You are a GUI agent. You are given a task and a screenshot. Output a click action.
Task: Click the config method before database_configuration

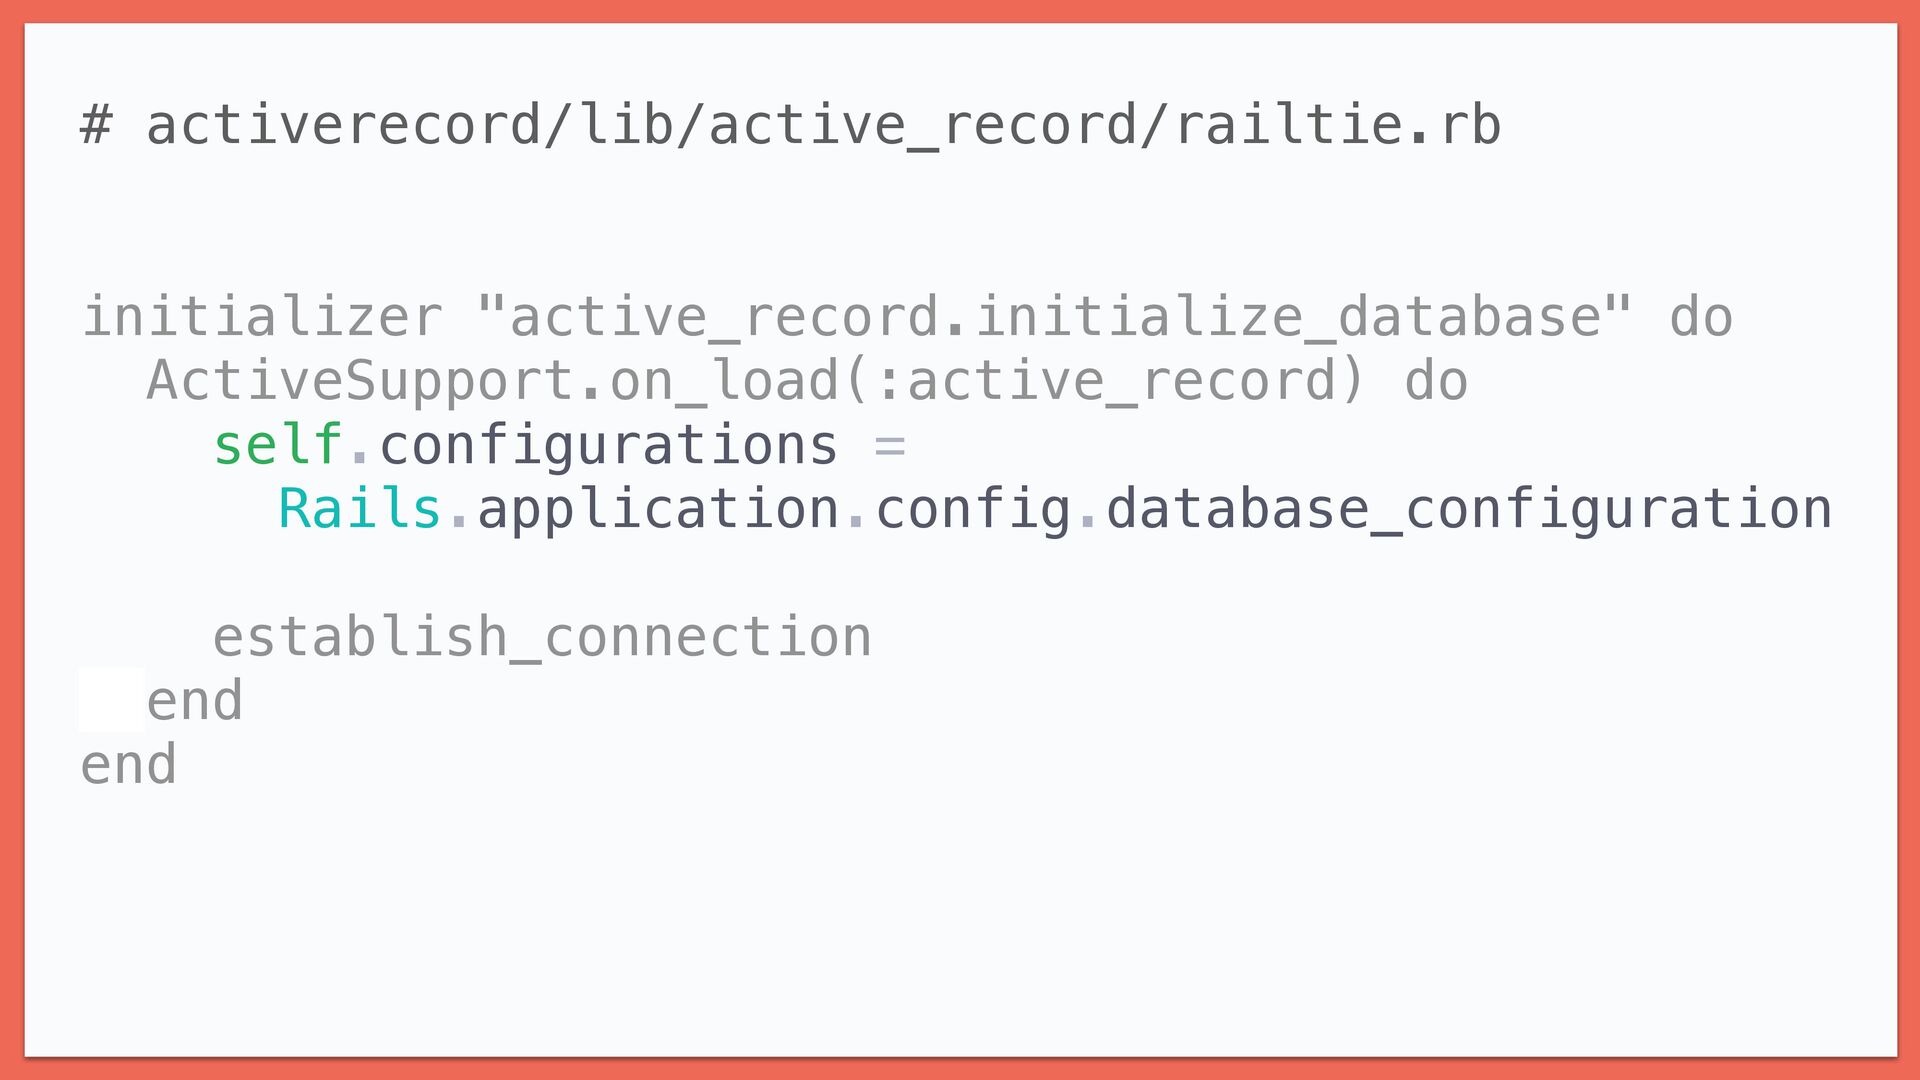pyautogui.click(x=972, y=510)
